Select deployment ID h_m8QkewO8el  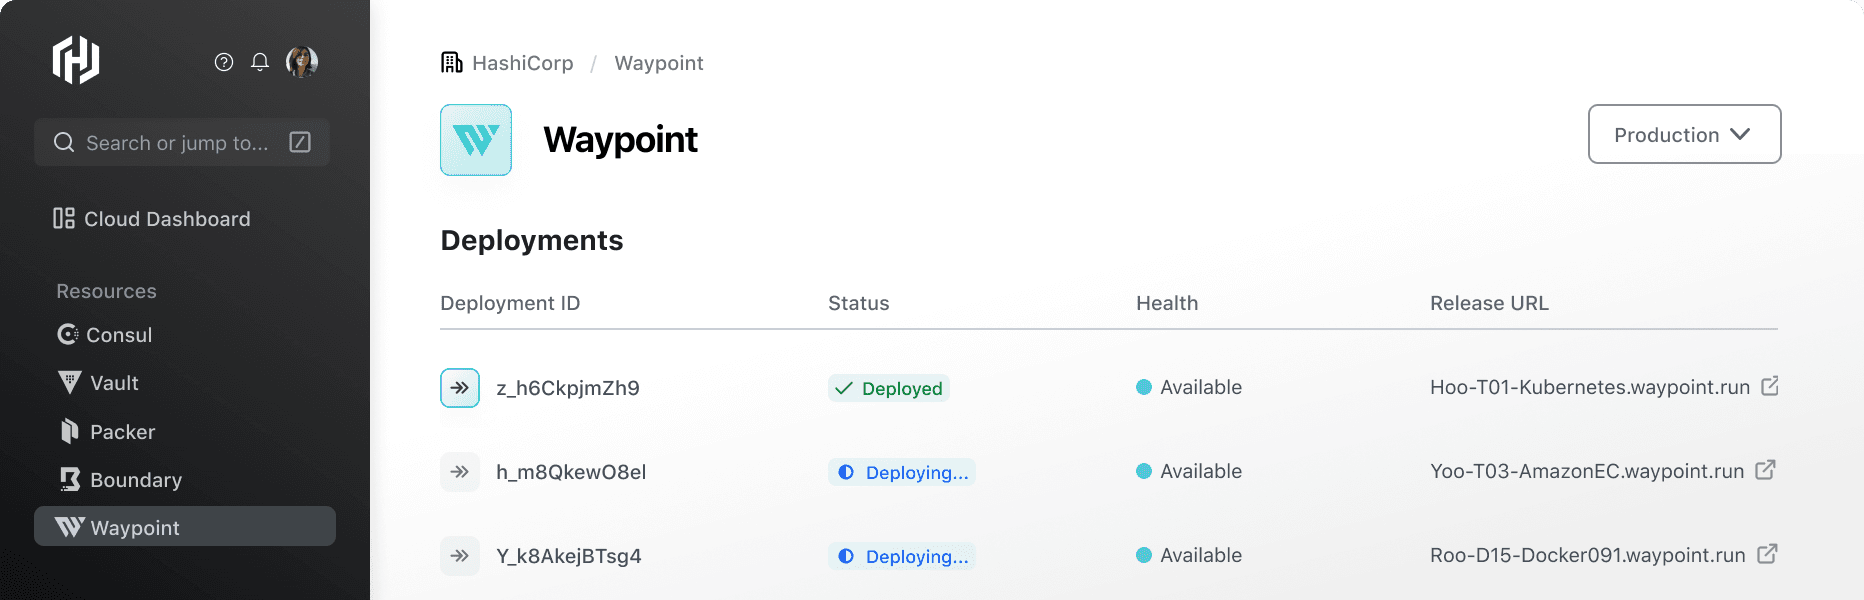pyautogui.click(x=571, y=472)
